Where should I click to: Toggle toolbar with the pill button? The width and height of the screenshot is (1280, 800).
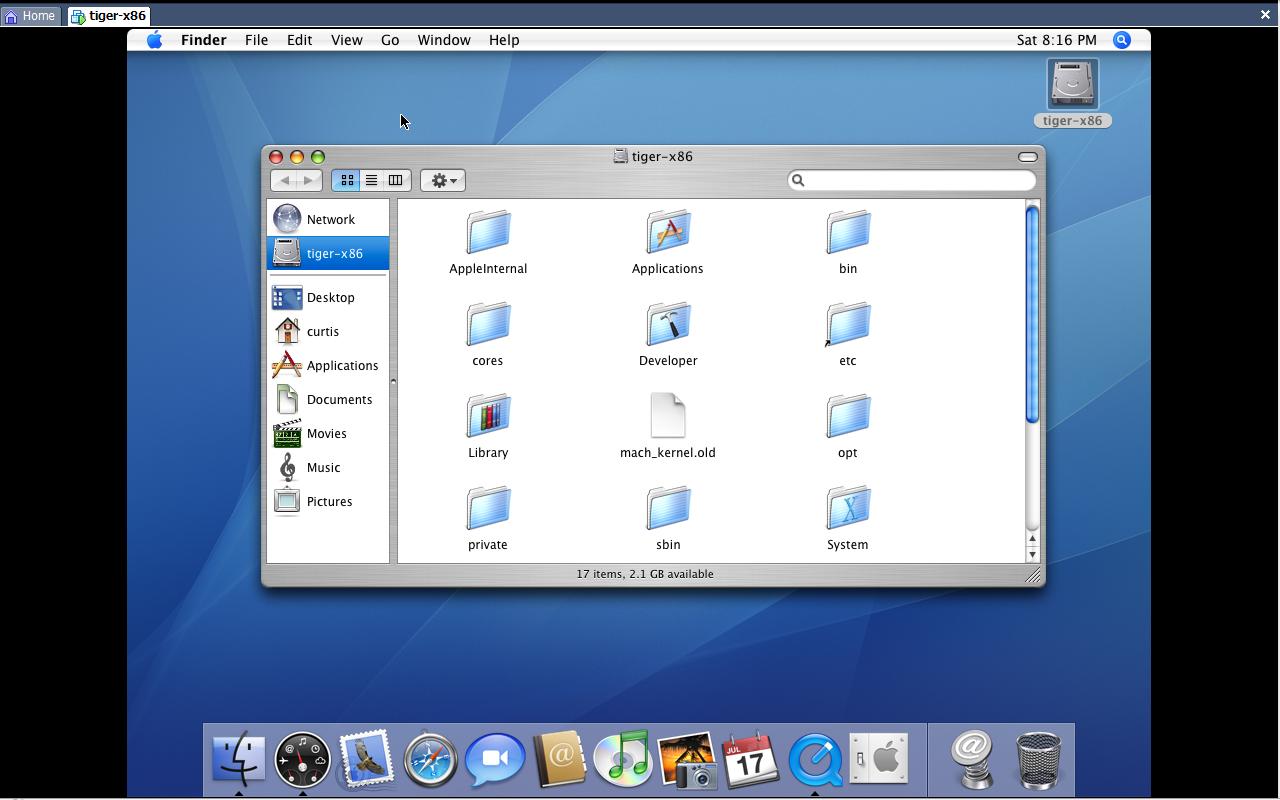[x=1027, y=157]
